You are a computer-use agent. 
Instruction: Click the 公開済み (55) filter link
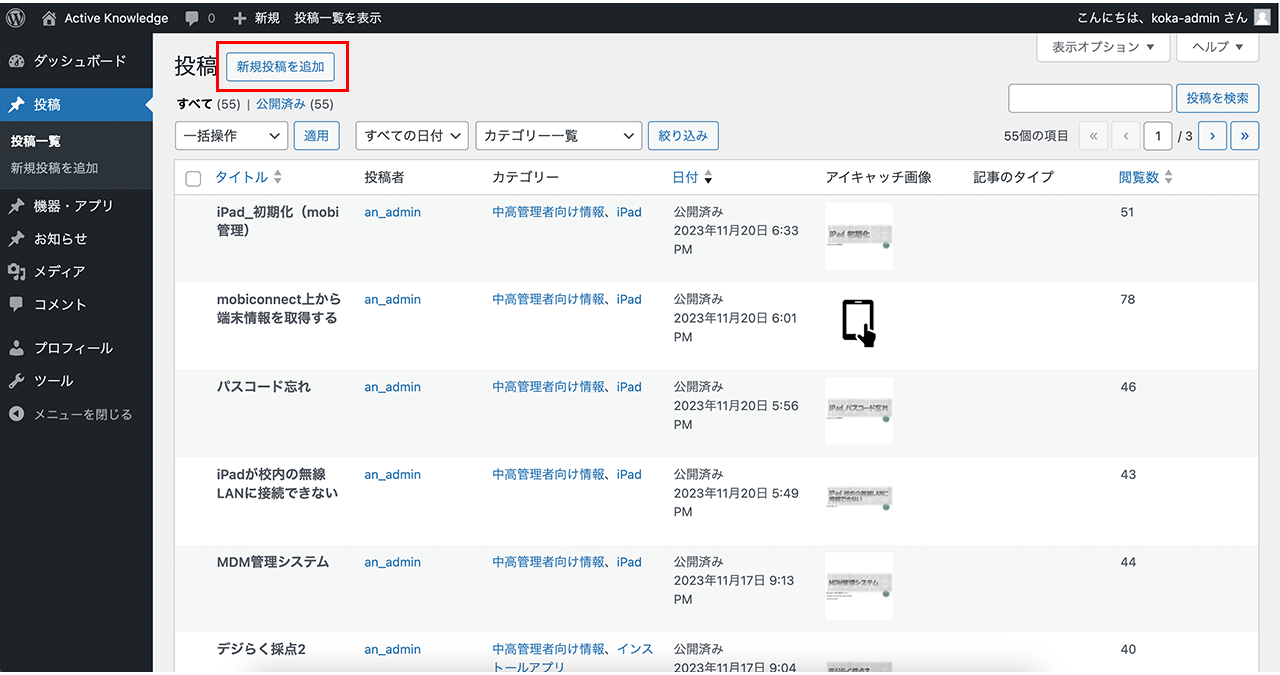click(294, 104)
